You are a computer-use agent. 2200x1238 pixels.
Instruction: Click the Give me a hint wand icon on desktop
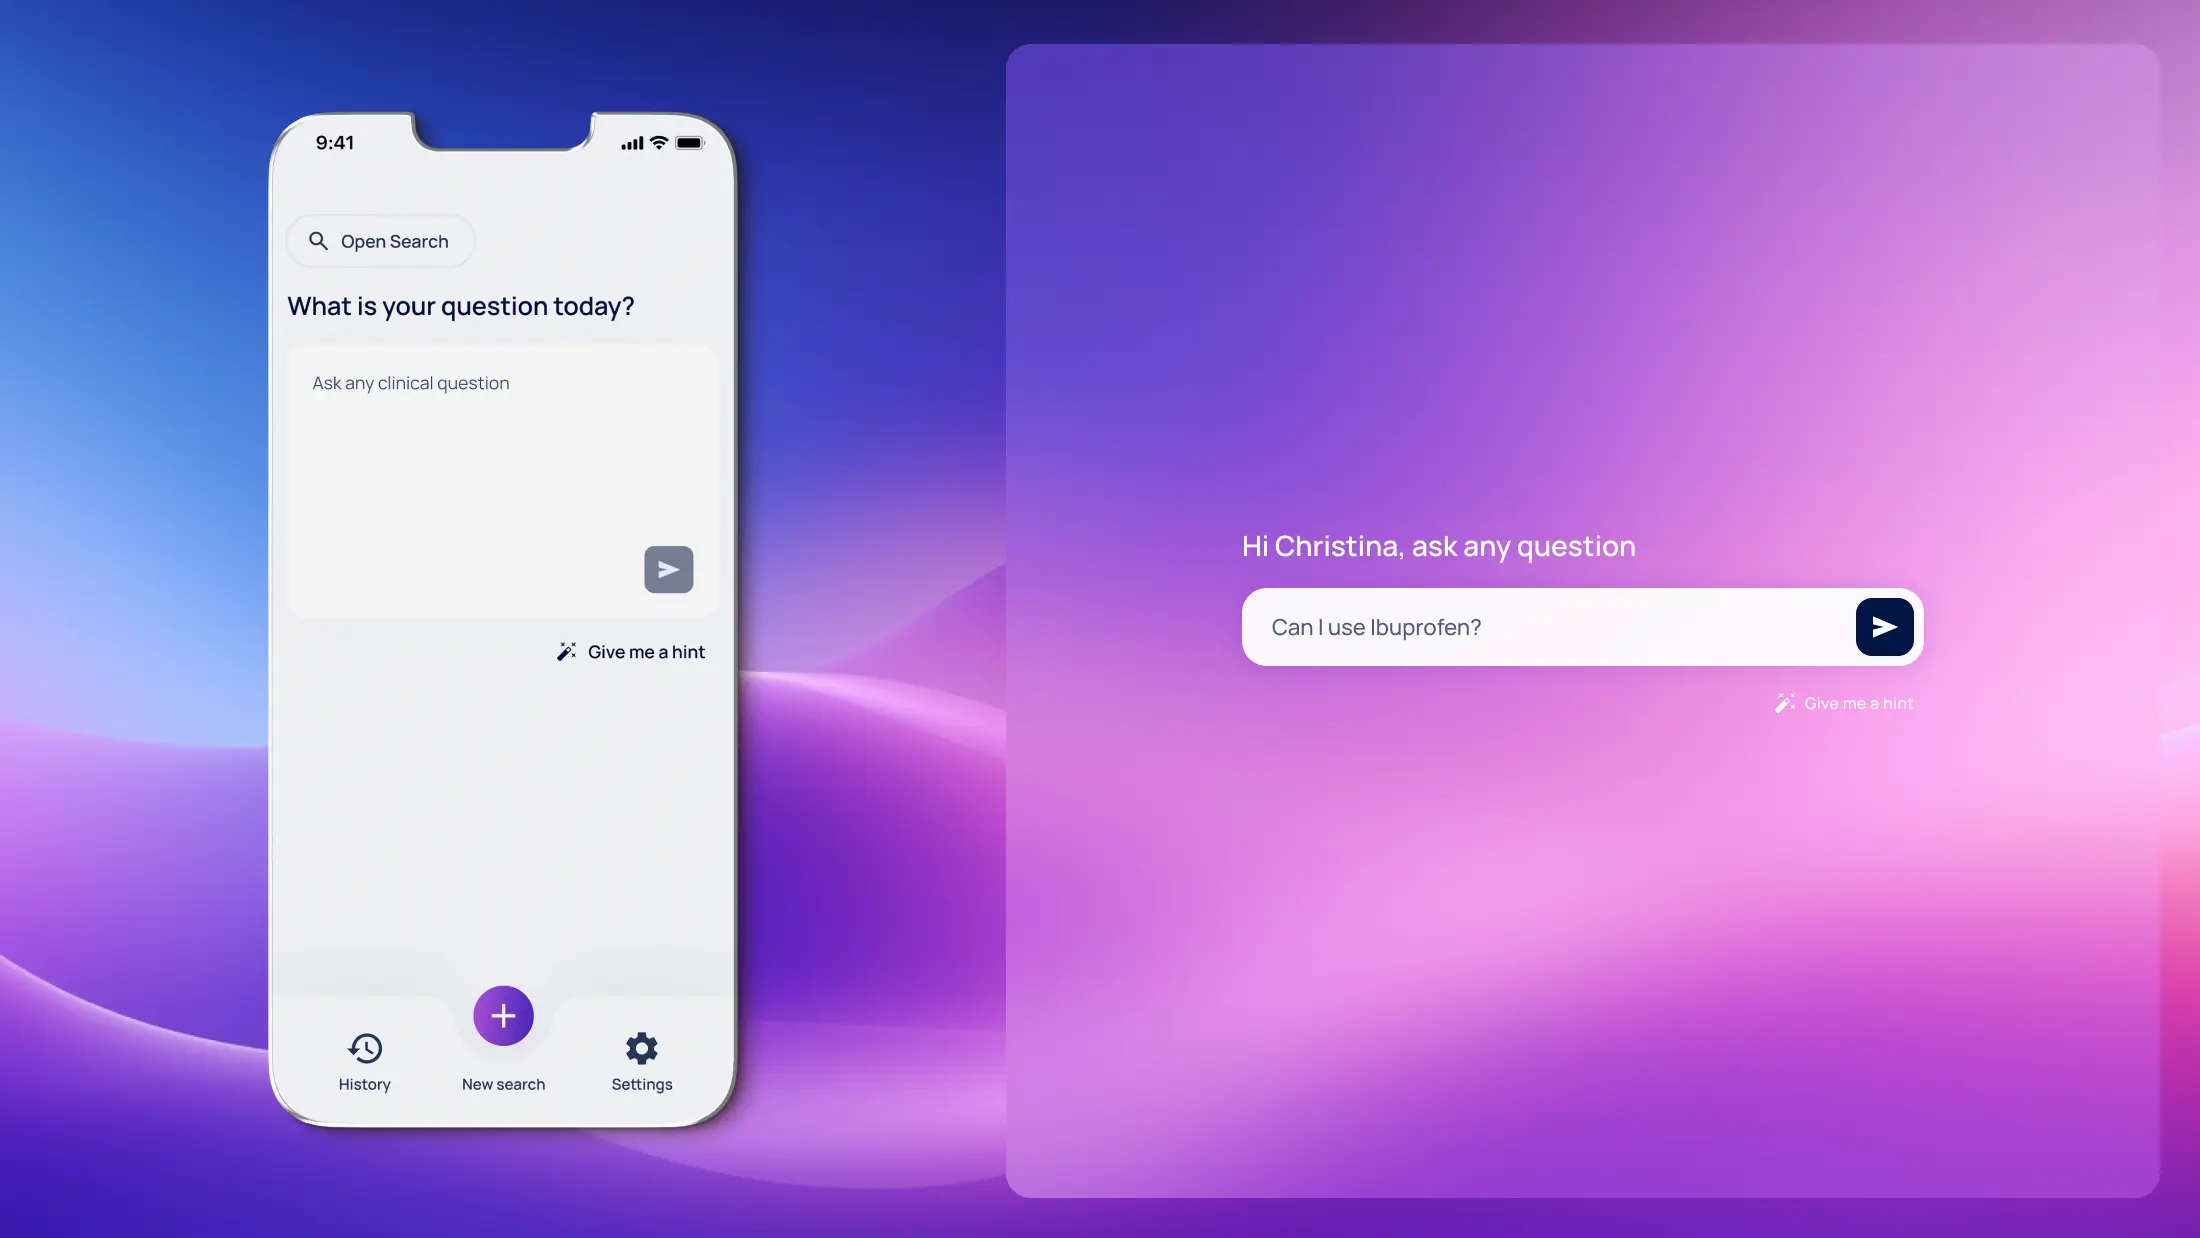[x=1784, y=703]
